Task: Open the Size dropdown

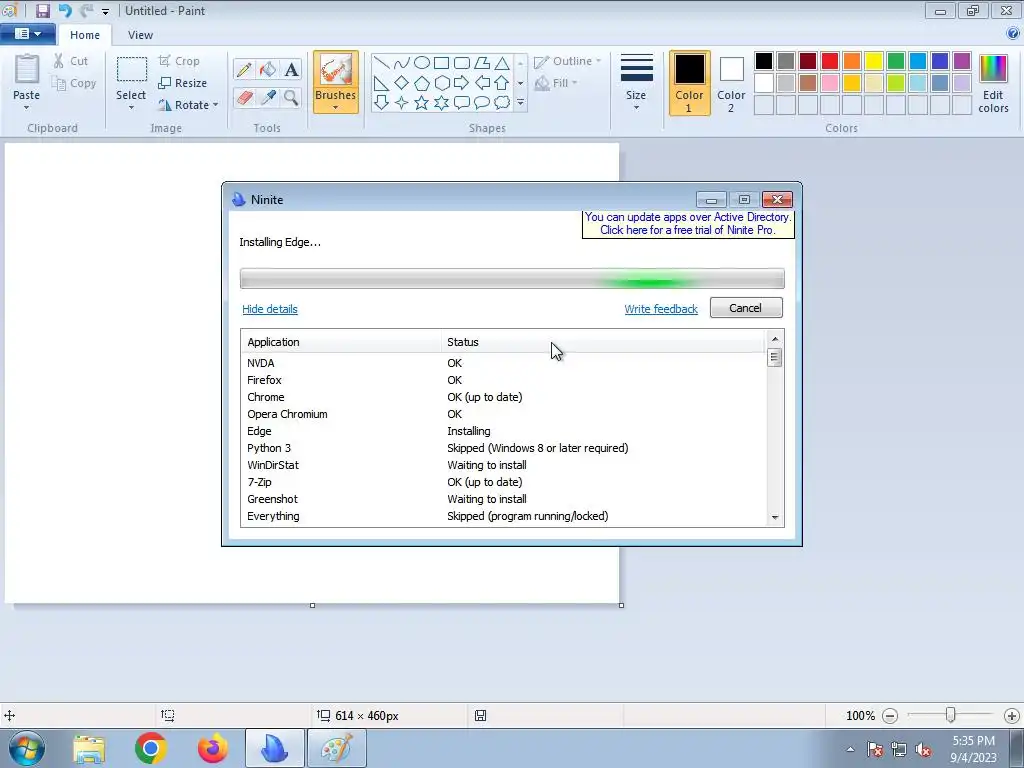Action: [x=636, y=84]
